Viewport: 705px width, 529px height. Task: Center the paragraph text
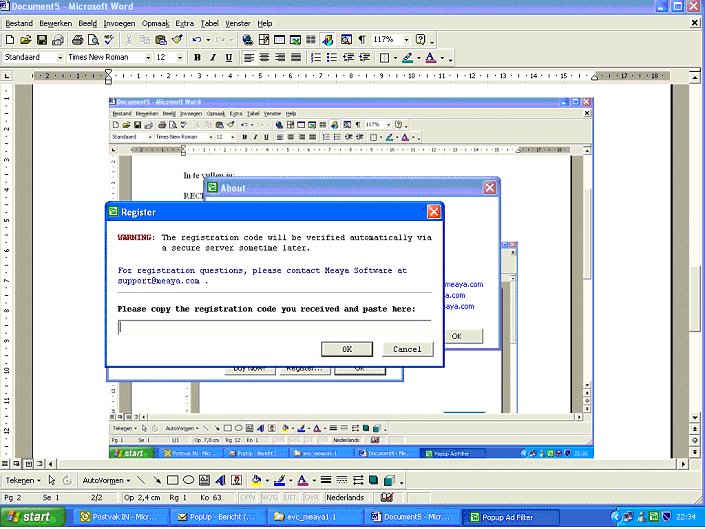(264, 58)
